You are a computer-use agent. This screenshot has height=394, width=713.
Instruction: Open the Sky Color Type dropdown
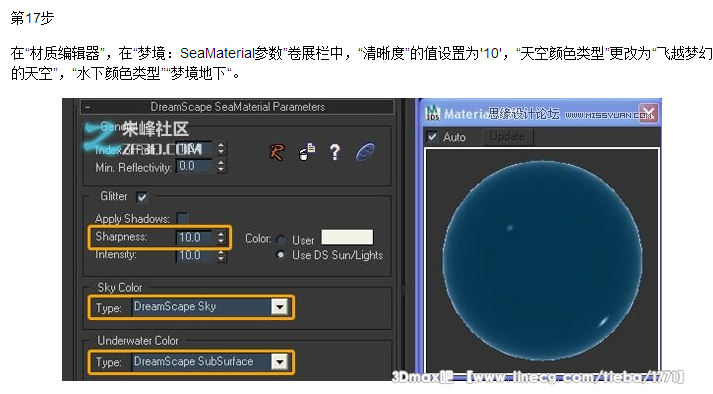(279, 307)
